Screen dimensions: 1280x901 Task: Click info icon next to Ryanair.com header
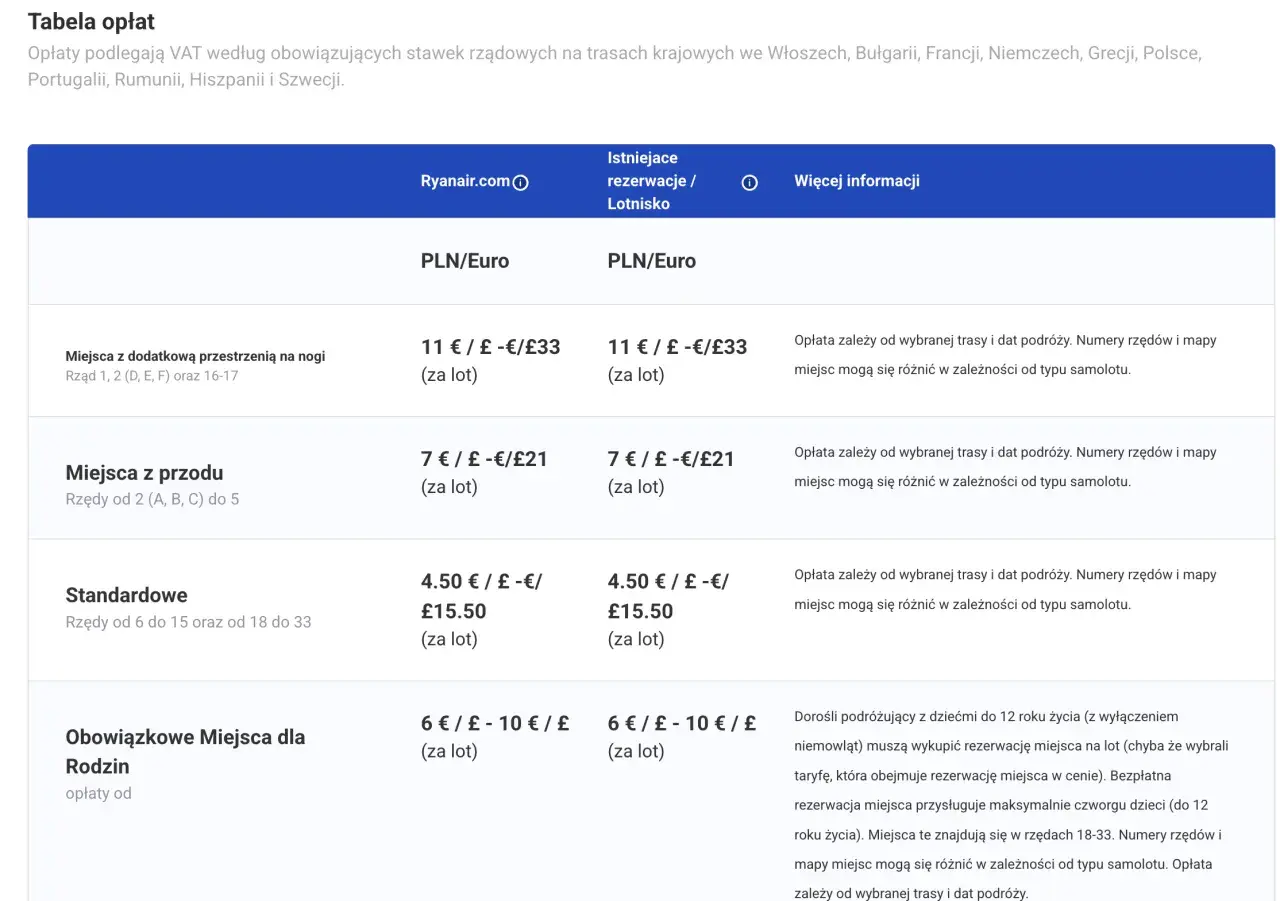(x=520, y=182)
